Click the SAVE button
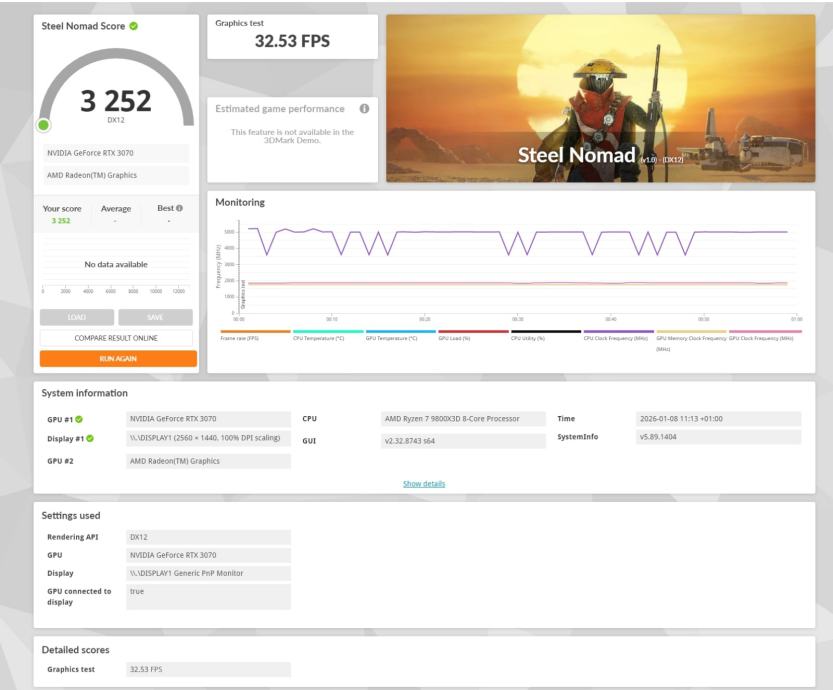 (155, 317)
